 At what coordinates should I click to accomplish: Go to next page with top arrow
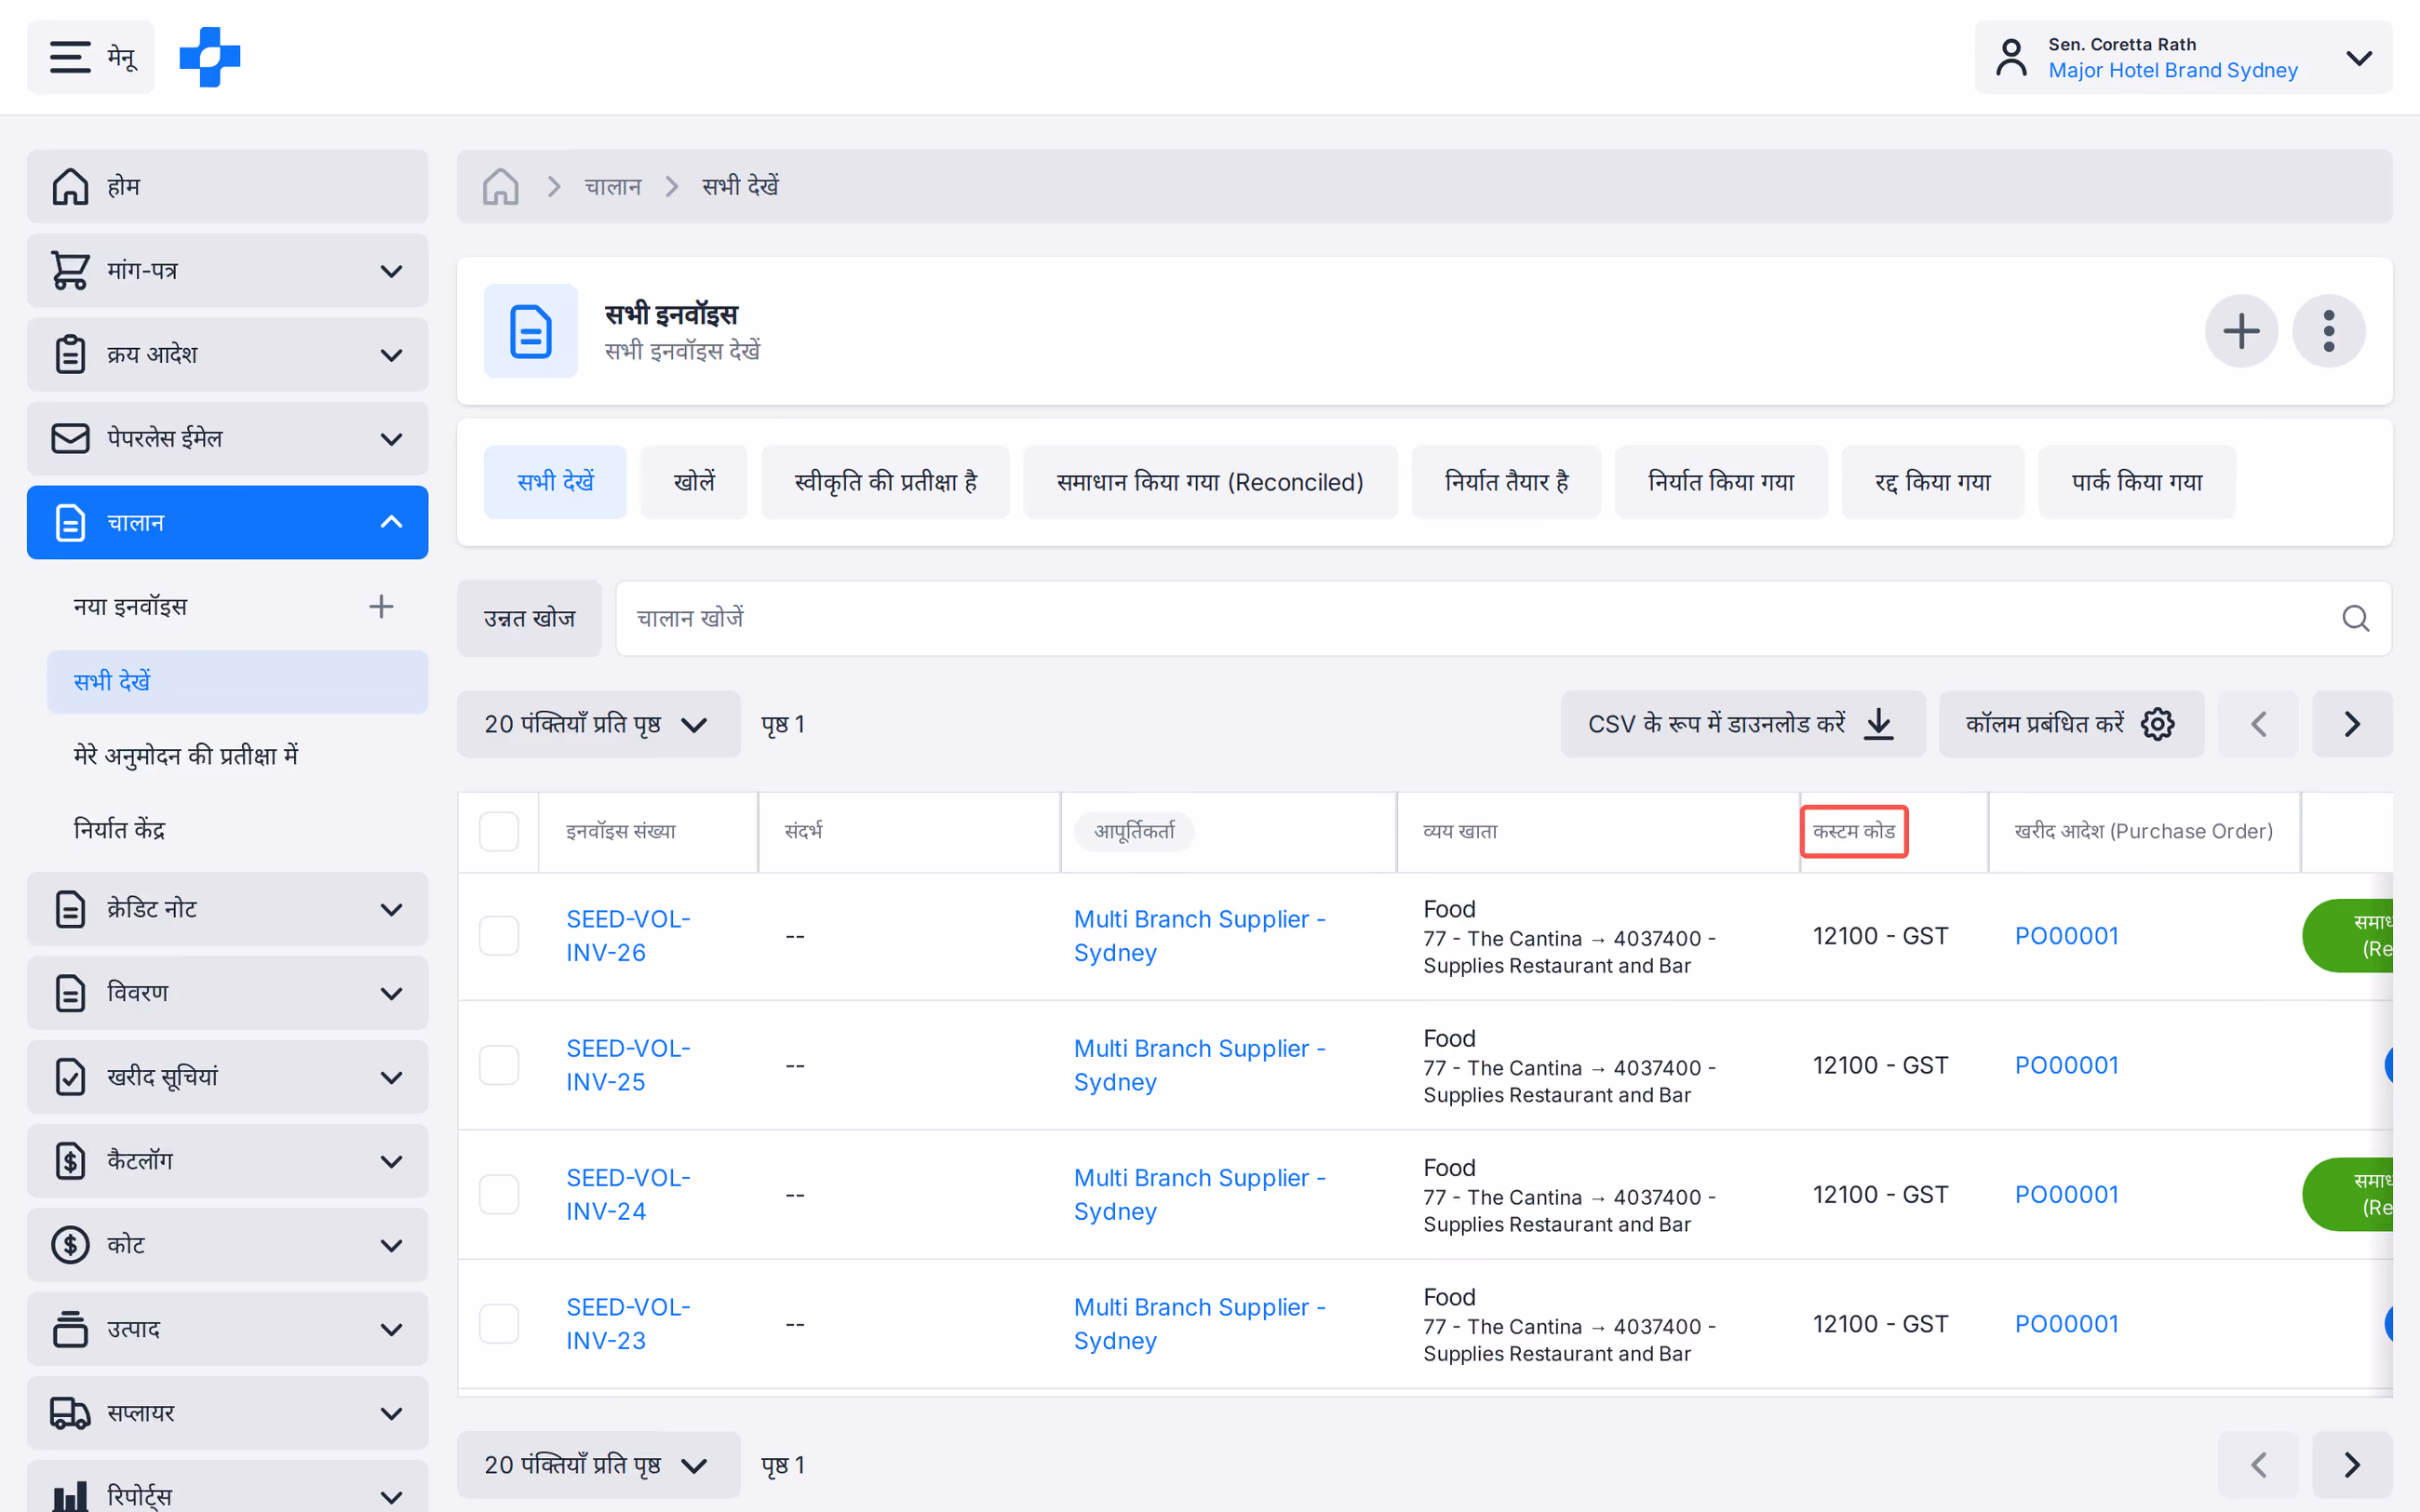click(2352, 724)
